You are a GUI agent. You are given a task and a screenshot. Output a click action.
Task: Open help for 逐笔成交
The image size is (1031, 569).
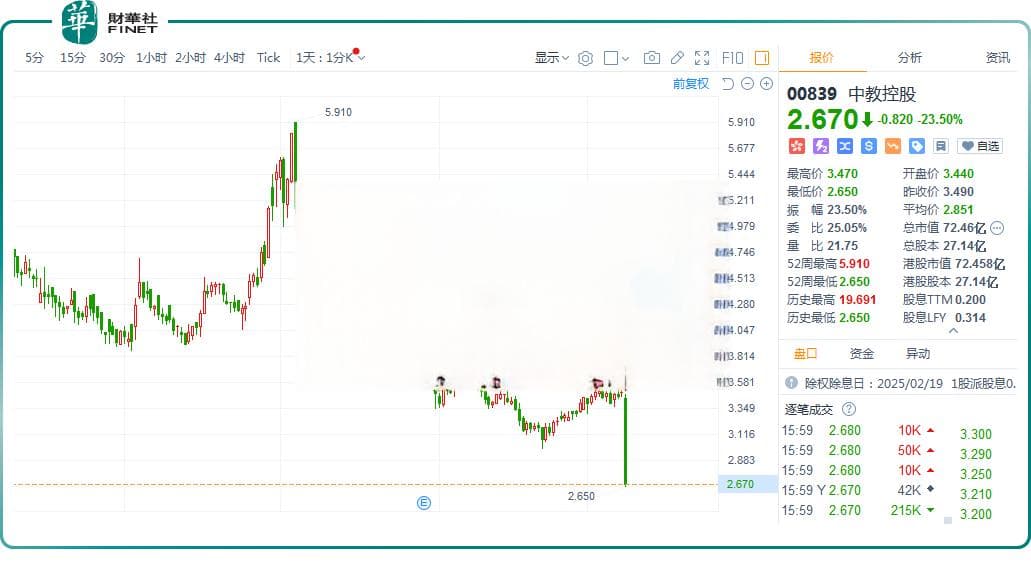point(849,409)
